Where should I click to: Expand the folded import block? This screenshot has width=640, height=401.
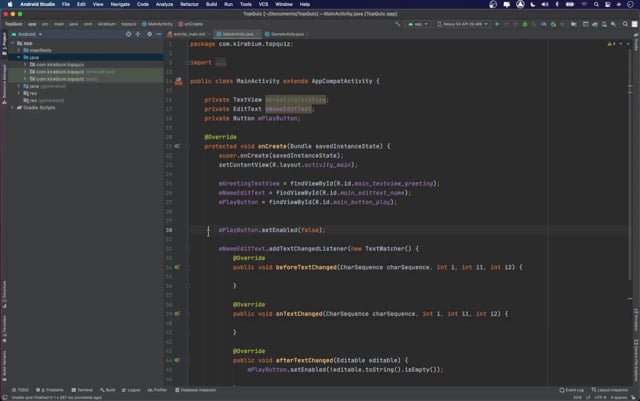click(x=220, y=62)
